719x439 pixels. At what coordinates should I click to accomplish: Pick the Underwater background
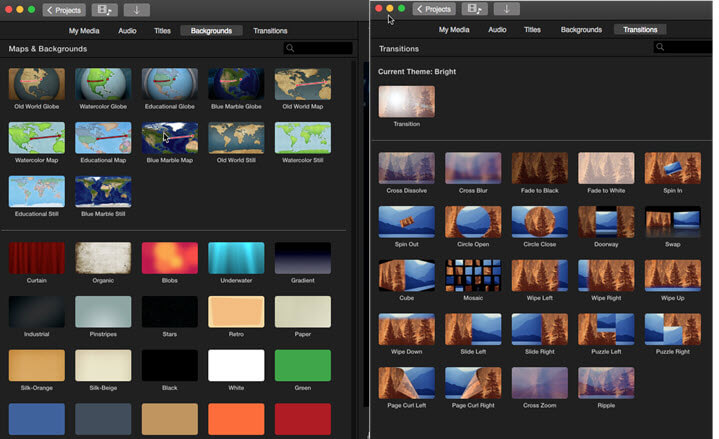click(x=236, y=257)
